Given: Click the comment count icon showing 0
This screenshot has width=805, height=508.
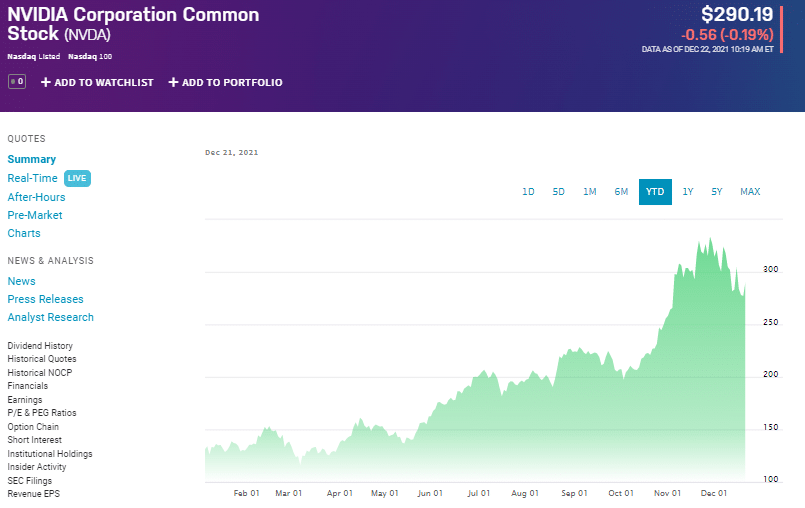Looking at the screenshot, I should [17, 82].
